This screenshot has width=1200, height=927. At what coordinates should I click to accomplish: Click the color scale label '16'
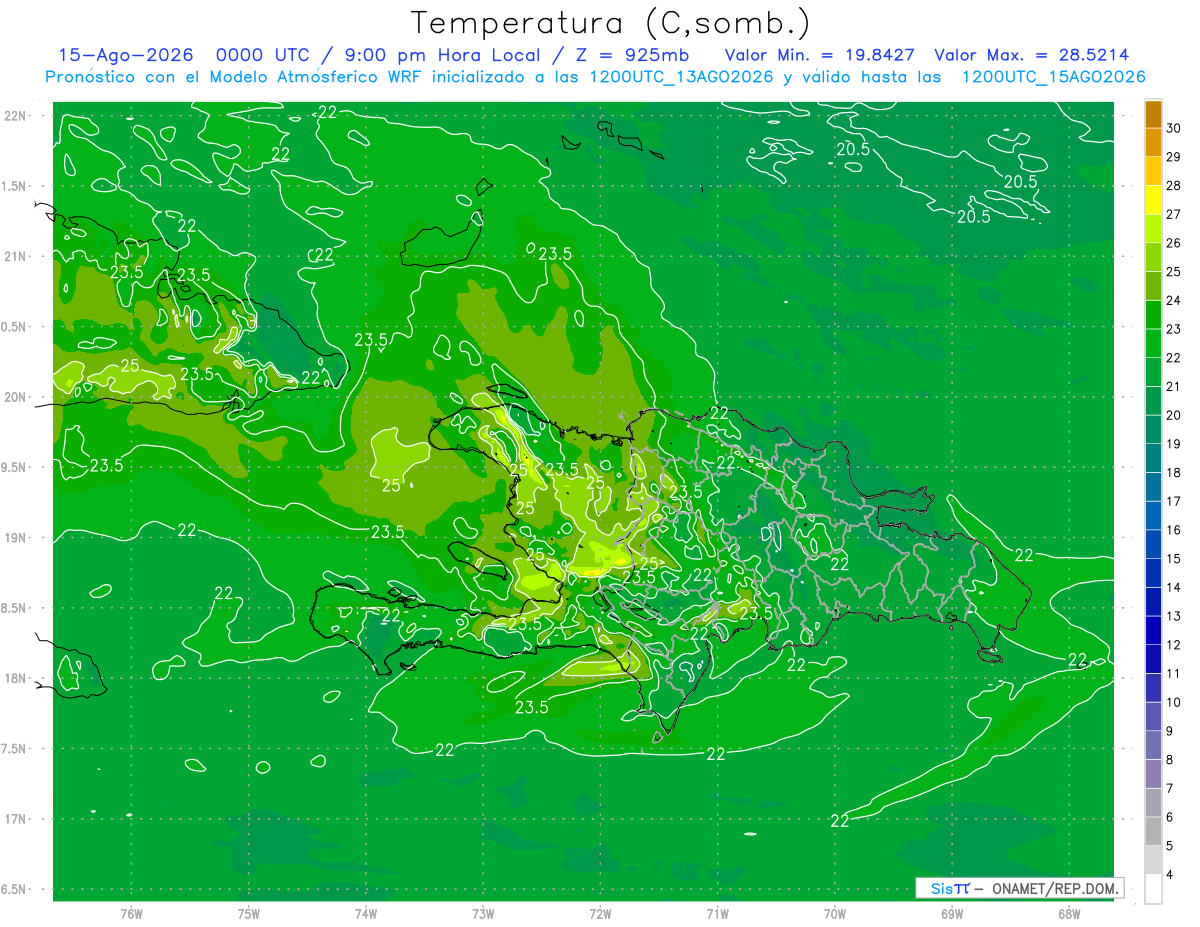1173,531
